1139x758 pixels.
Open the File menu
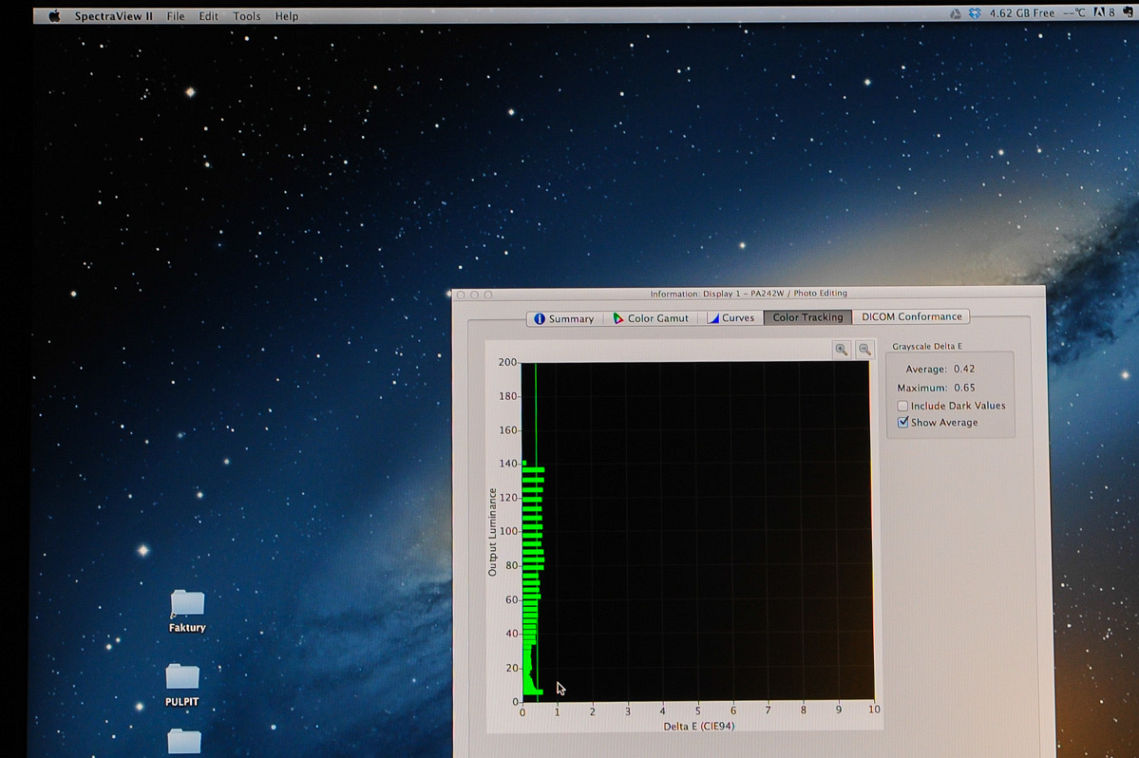[176, 16]
